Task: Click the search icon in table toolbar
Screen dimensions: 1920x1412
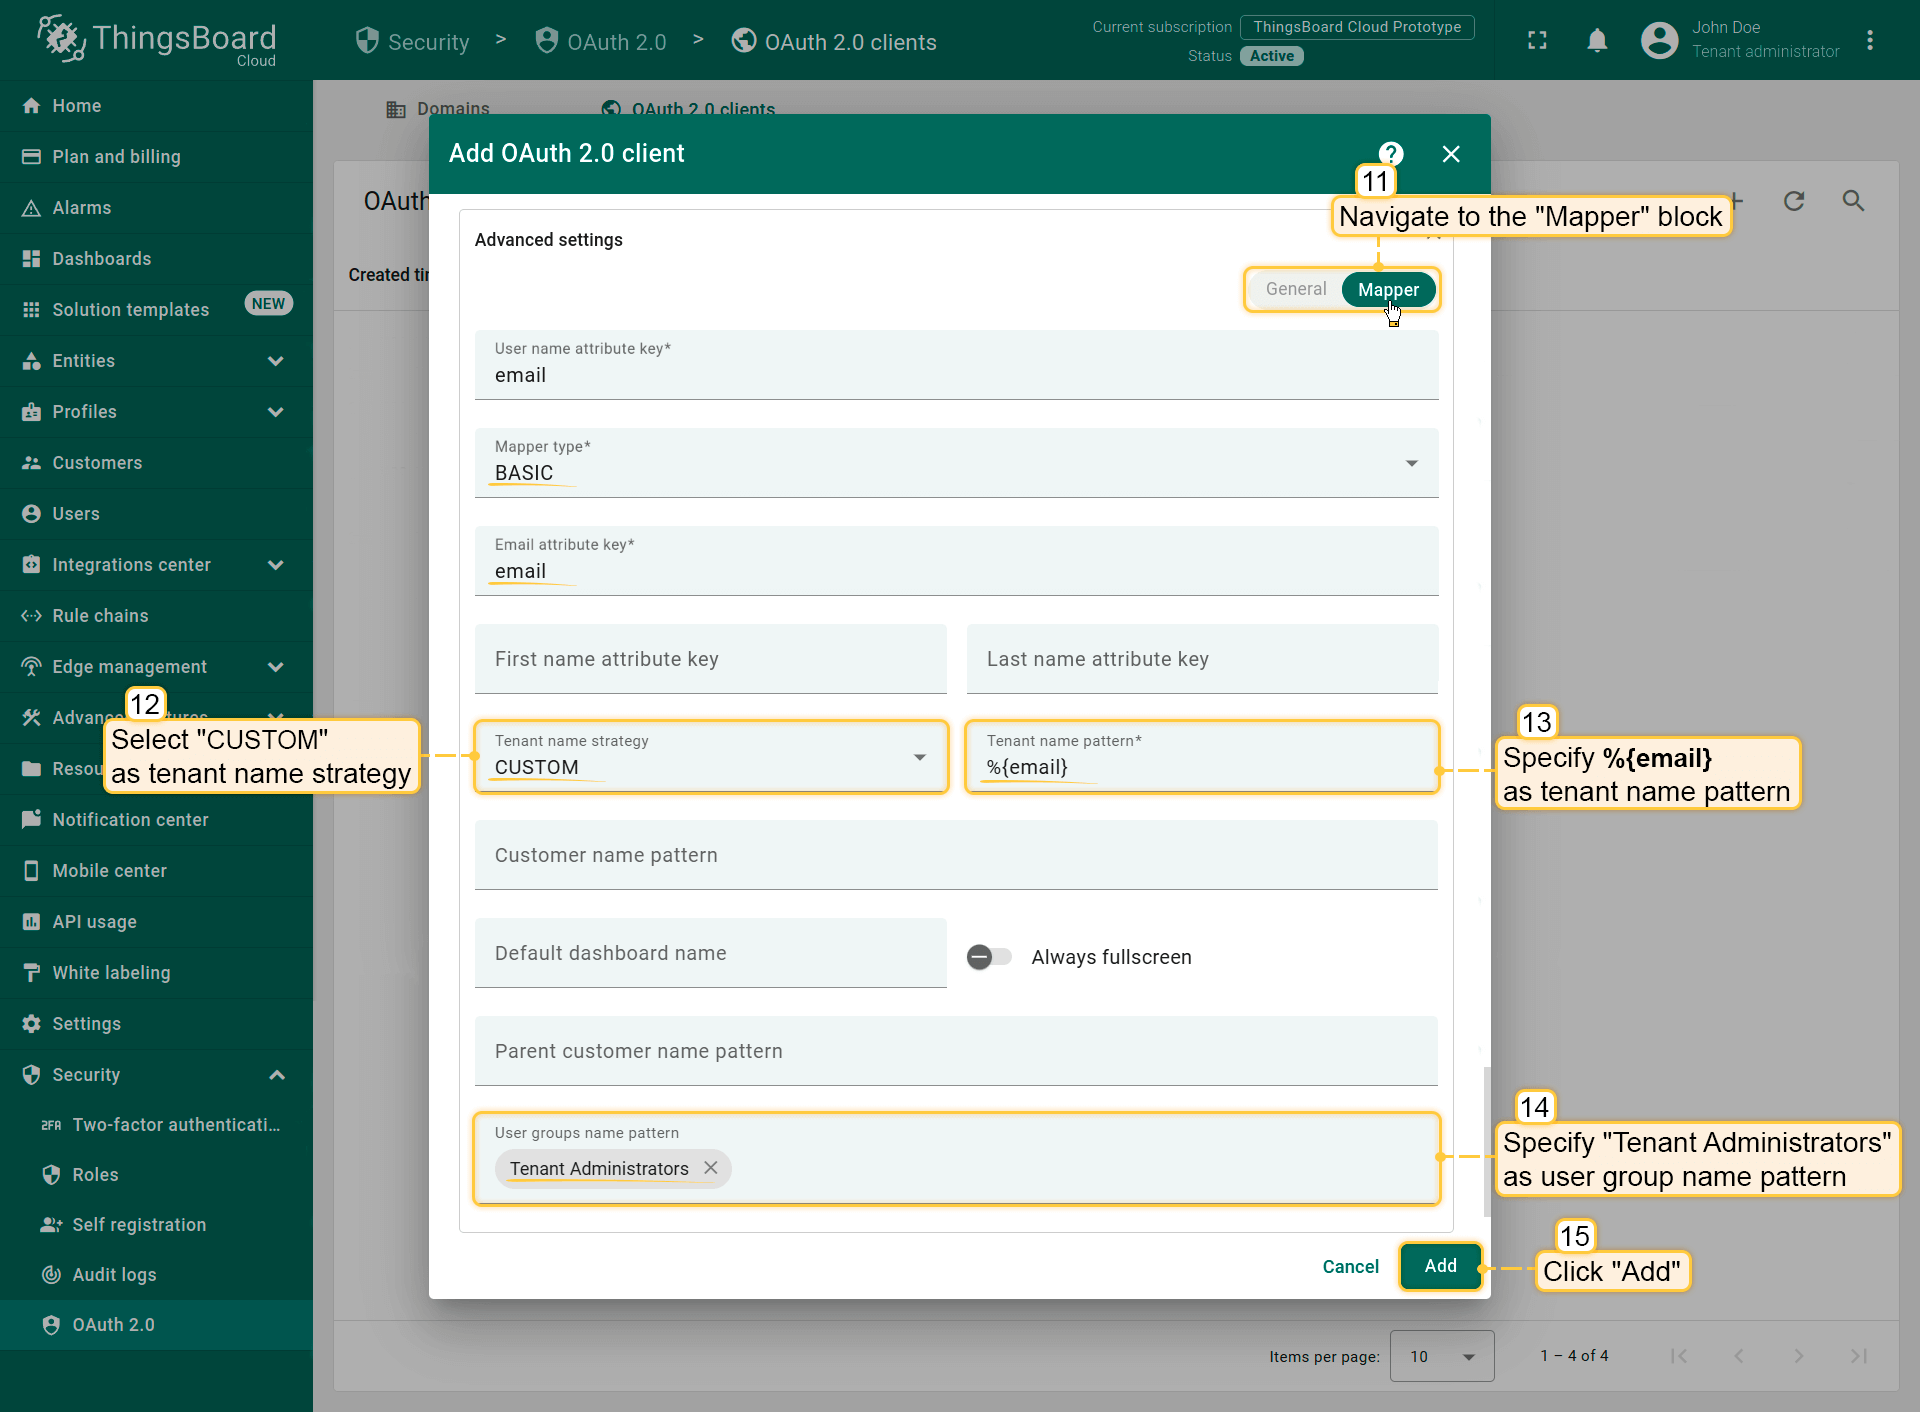Action: [x=1853, y=201]
